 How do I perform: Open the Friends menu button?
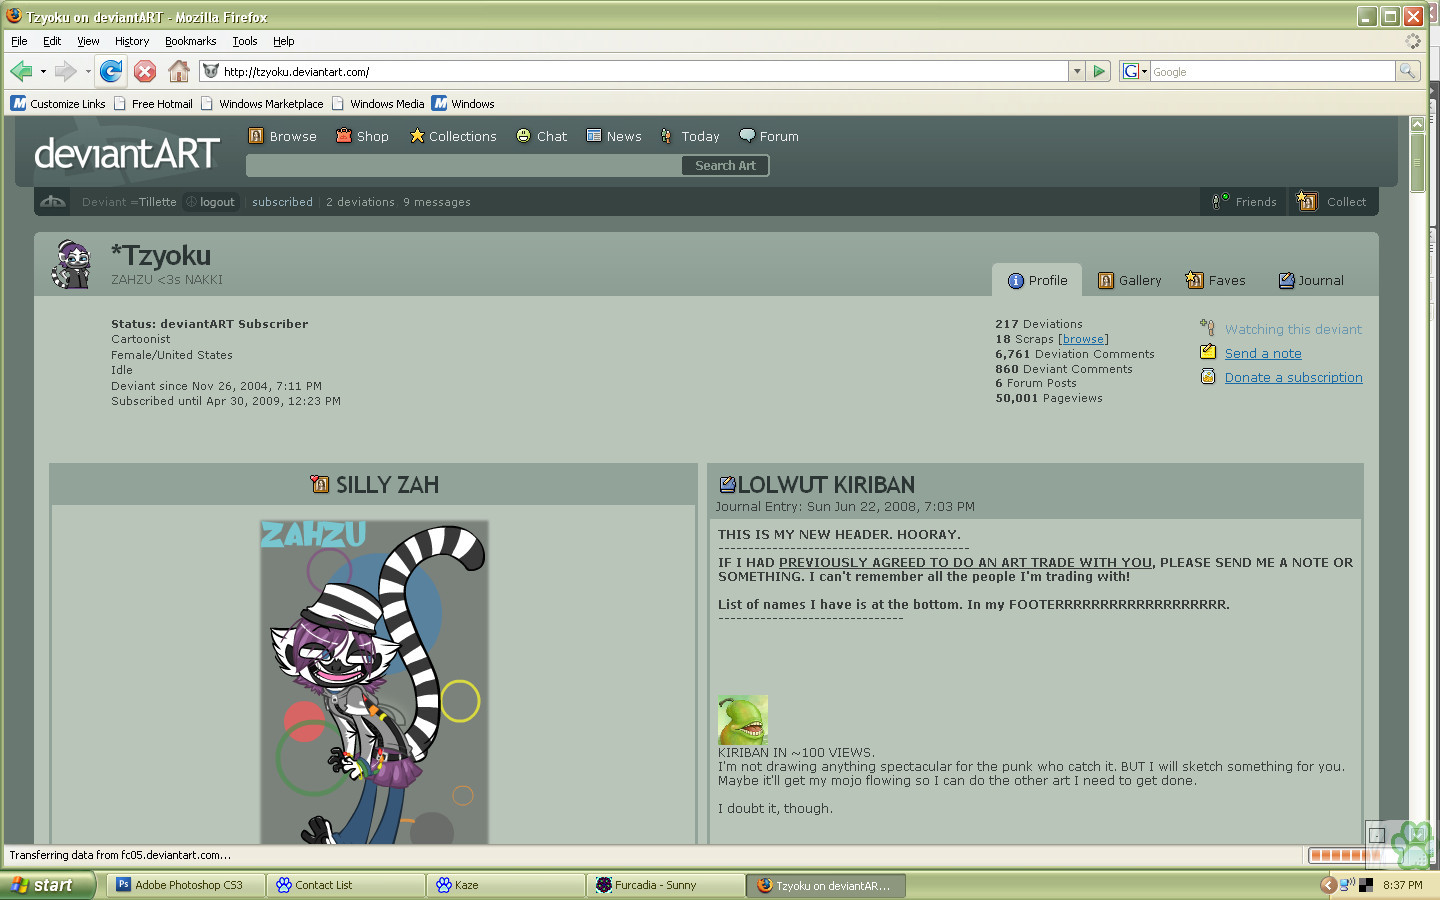tap(1244, 201)
